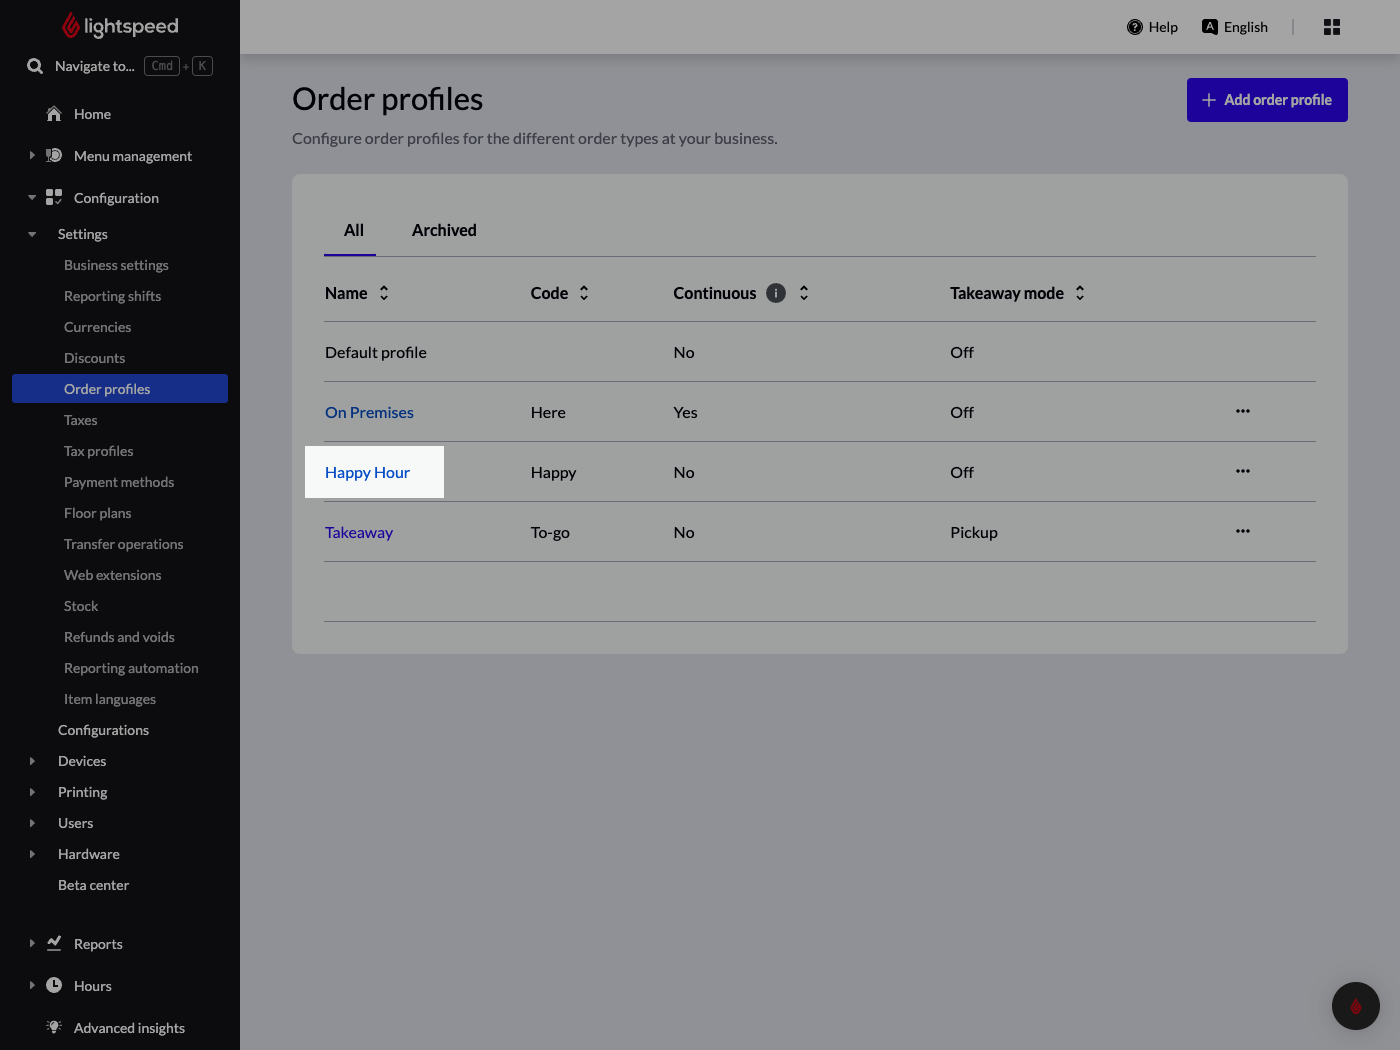This screenshot has height=1050, width=1400.
Task: Expand the Reports section
Action: click(x=32, y=944)
